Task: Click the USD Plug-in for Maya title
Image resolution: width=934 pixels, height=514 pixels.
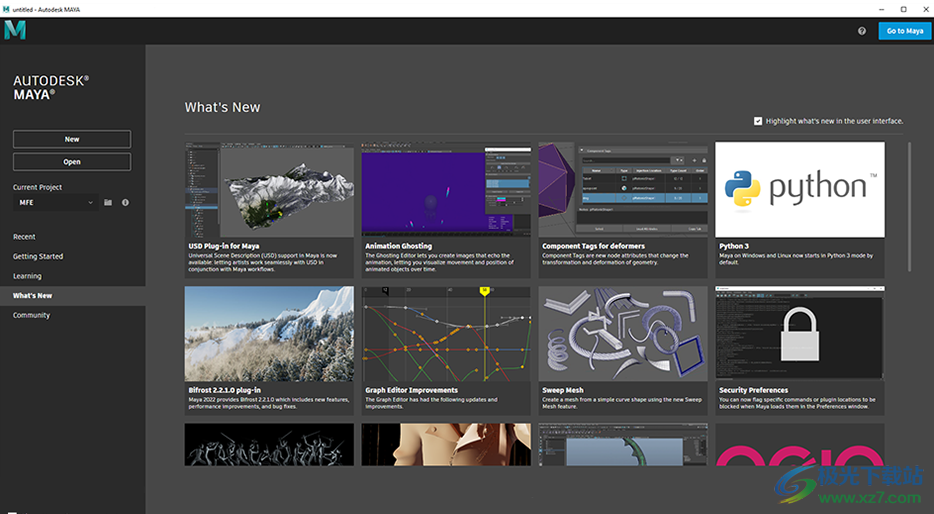Action: pos(224,246)
